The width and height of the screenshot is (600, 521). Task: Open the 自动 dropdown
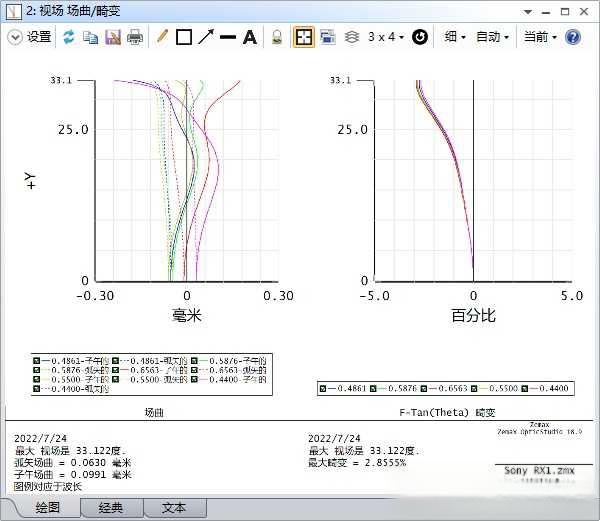click(492, 37)
